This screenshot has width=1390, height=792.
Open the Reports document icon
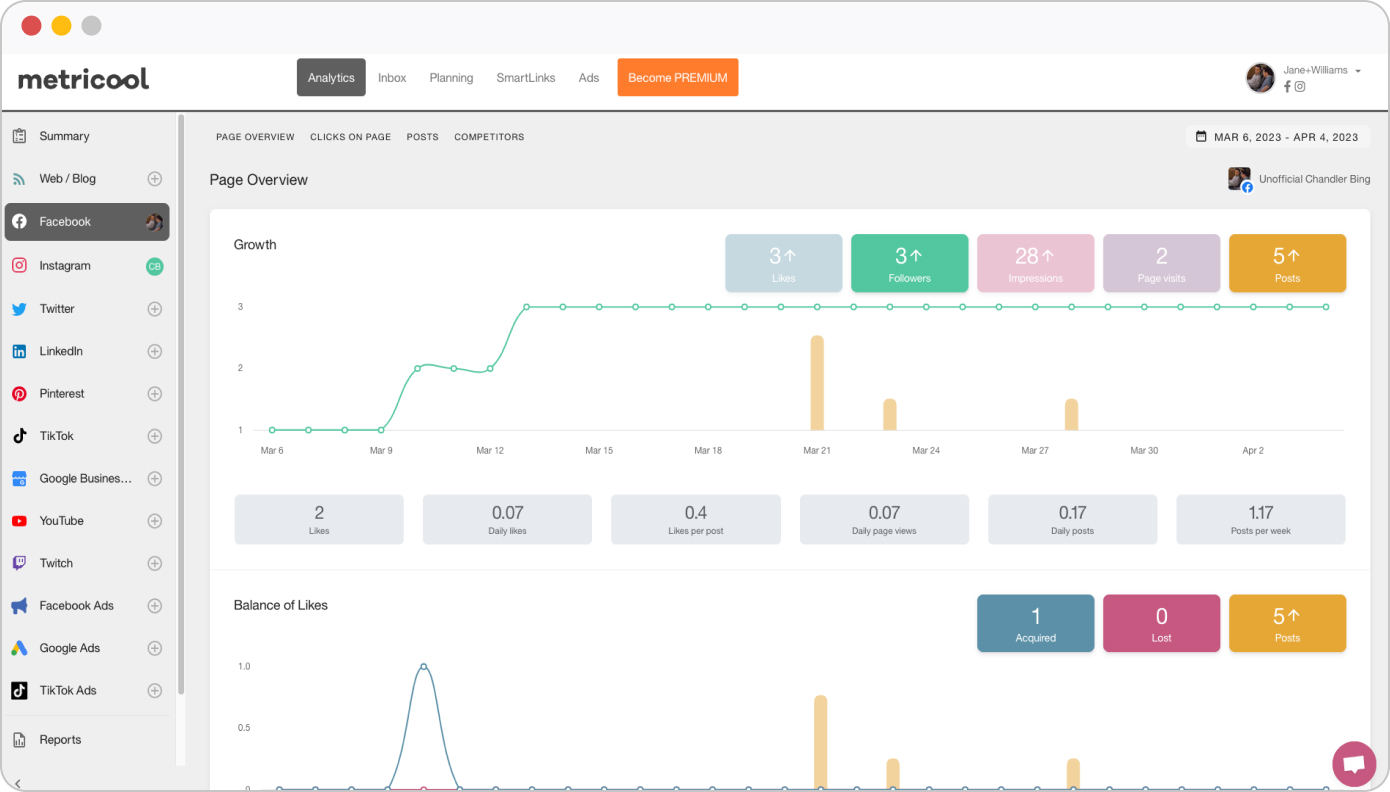click(x=19, y=740)
